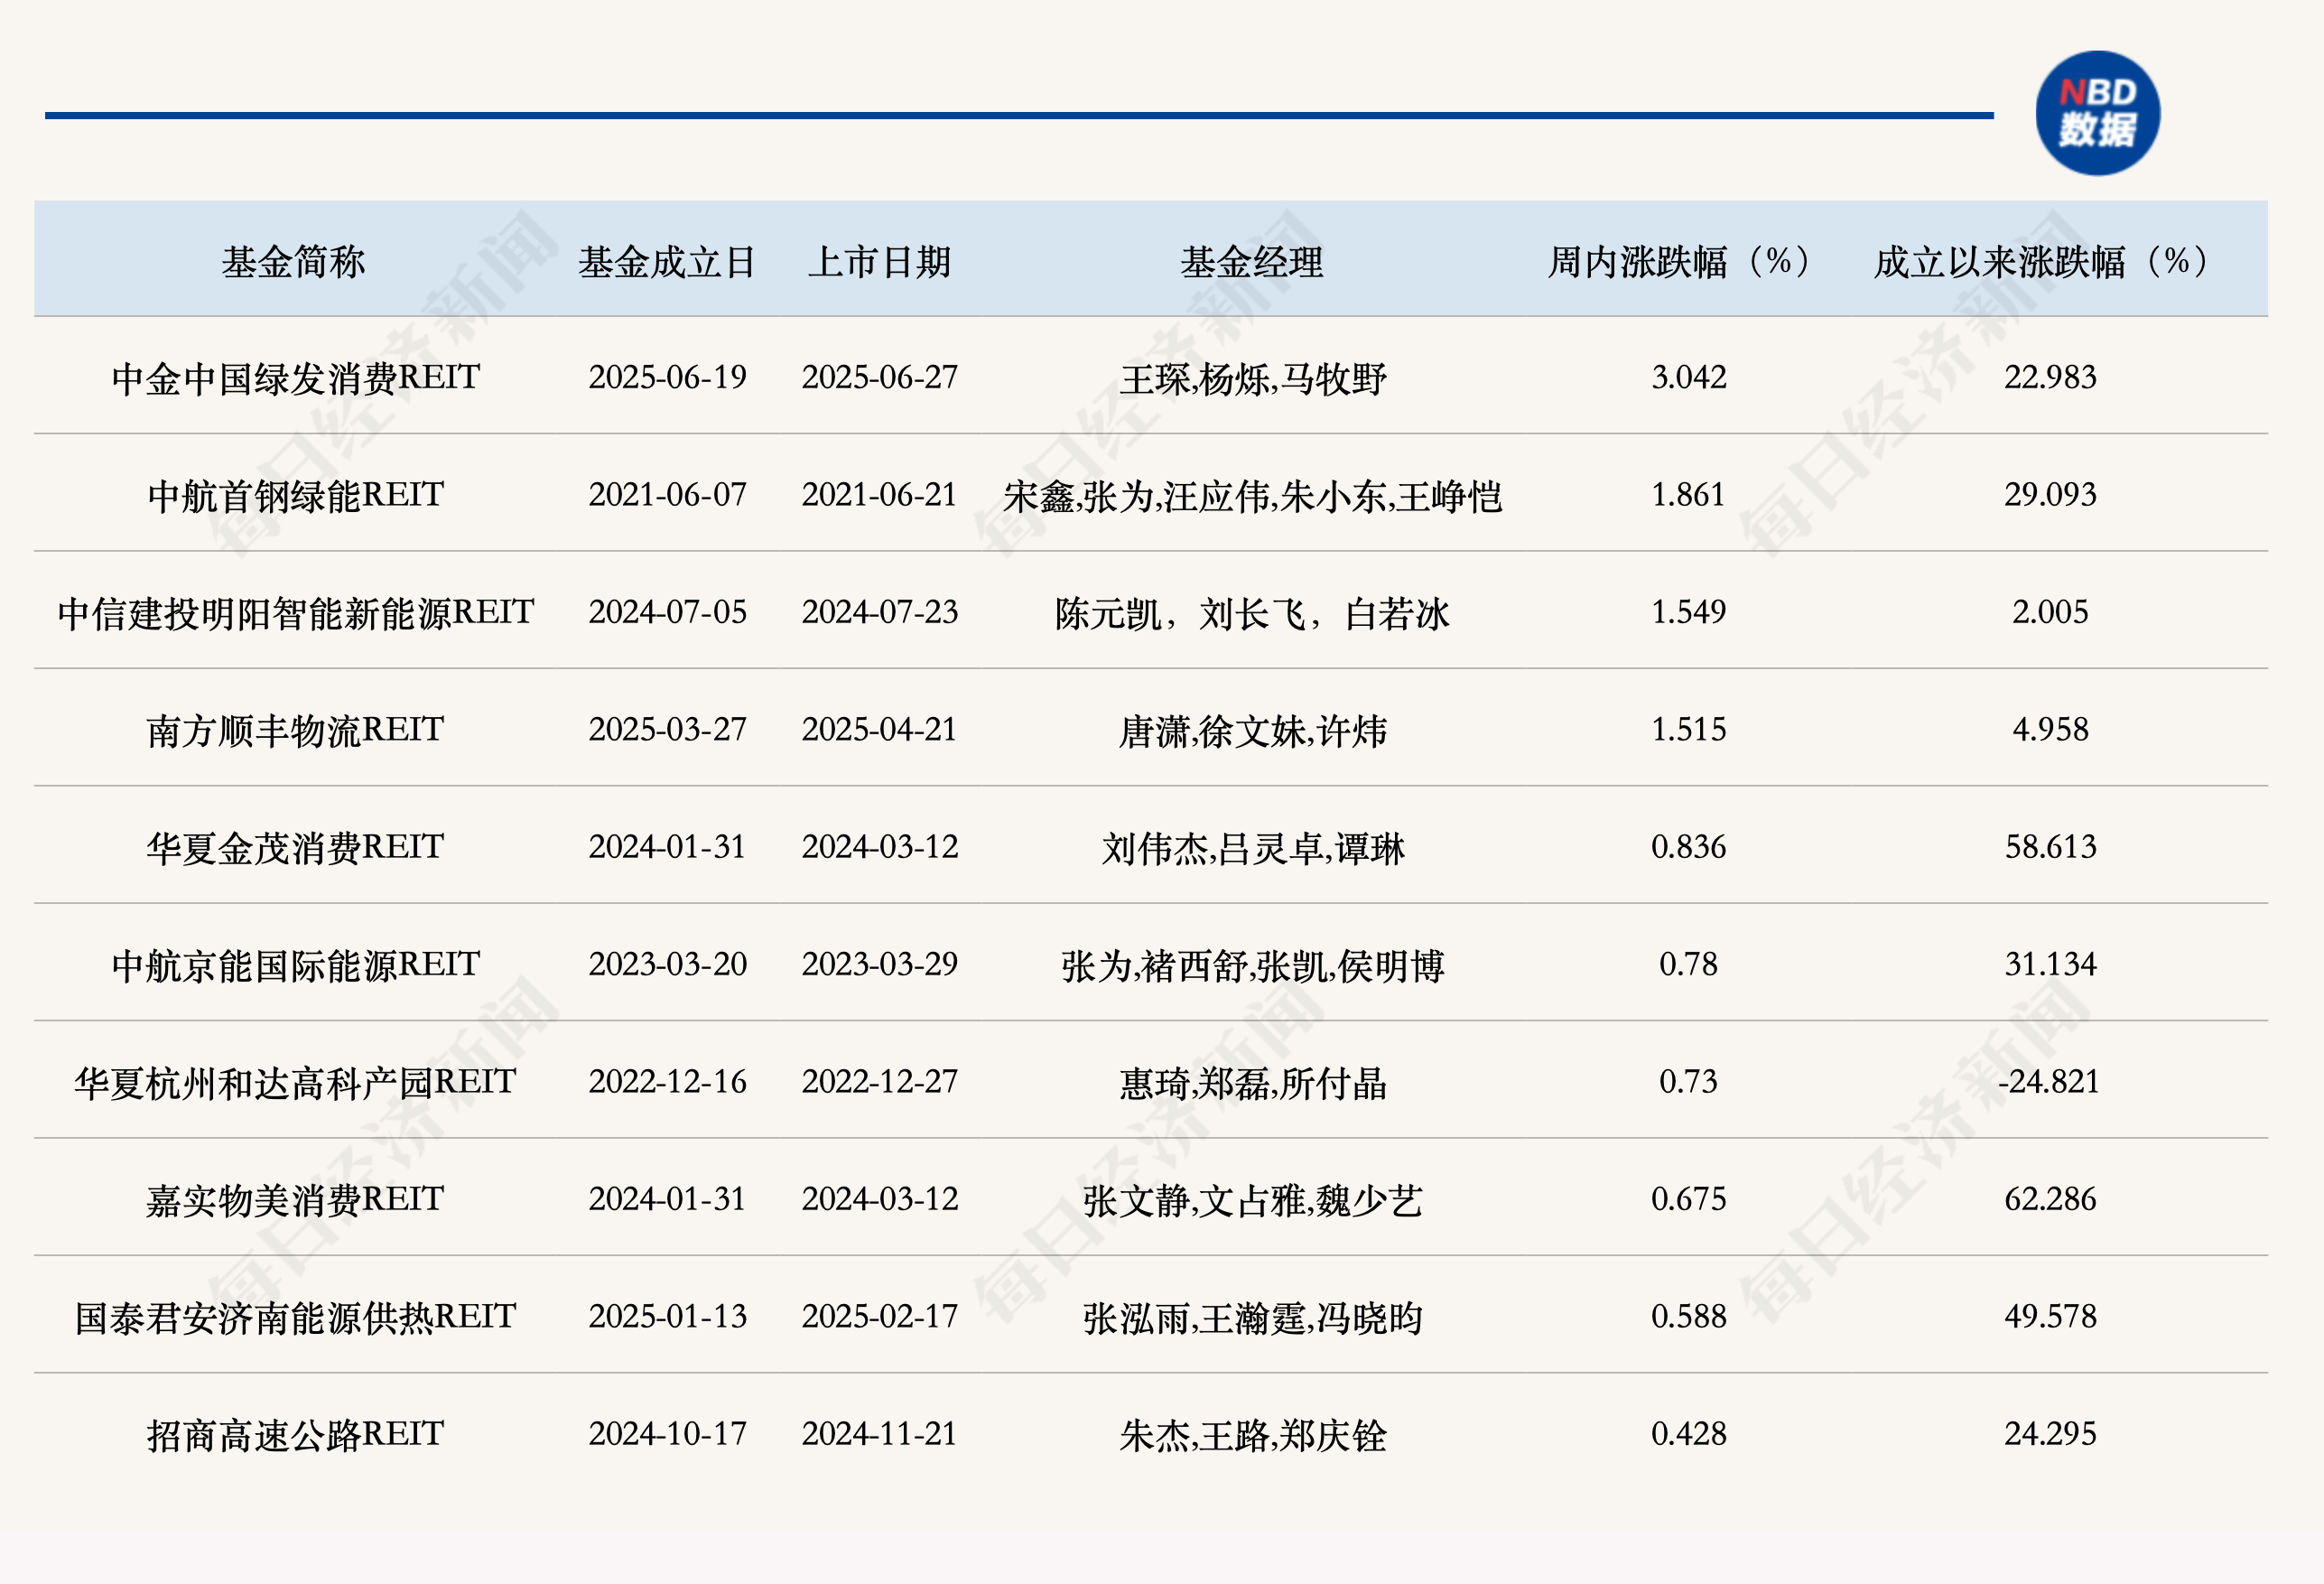
Task: Click managers 张为,褚西舒,张凯,侯明博
Action: [x=1253, y=966]
